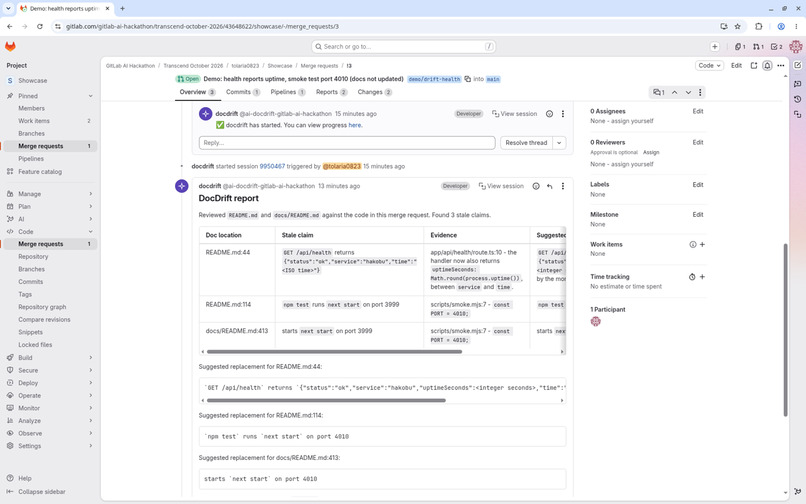Open the compose icon in right rail
Viewport: 806px width, 504px height.
[797, 66]
